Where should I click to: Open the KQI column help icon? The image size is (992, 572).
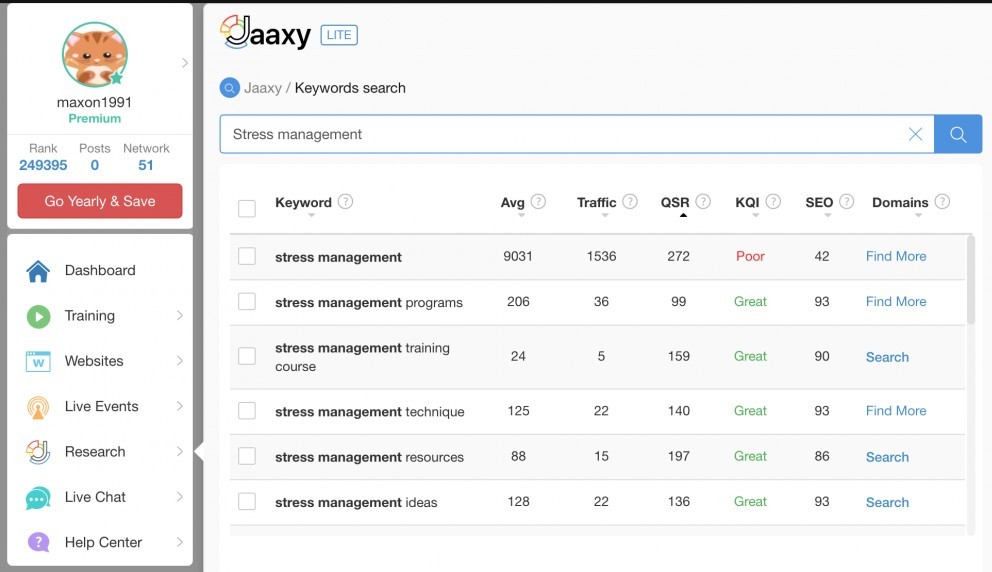click(773, 202)
